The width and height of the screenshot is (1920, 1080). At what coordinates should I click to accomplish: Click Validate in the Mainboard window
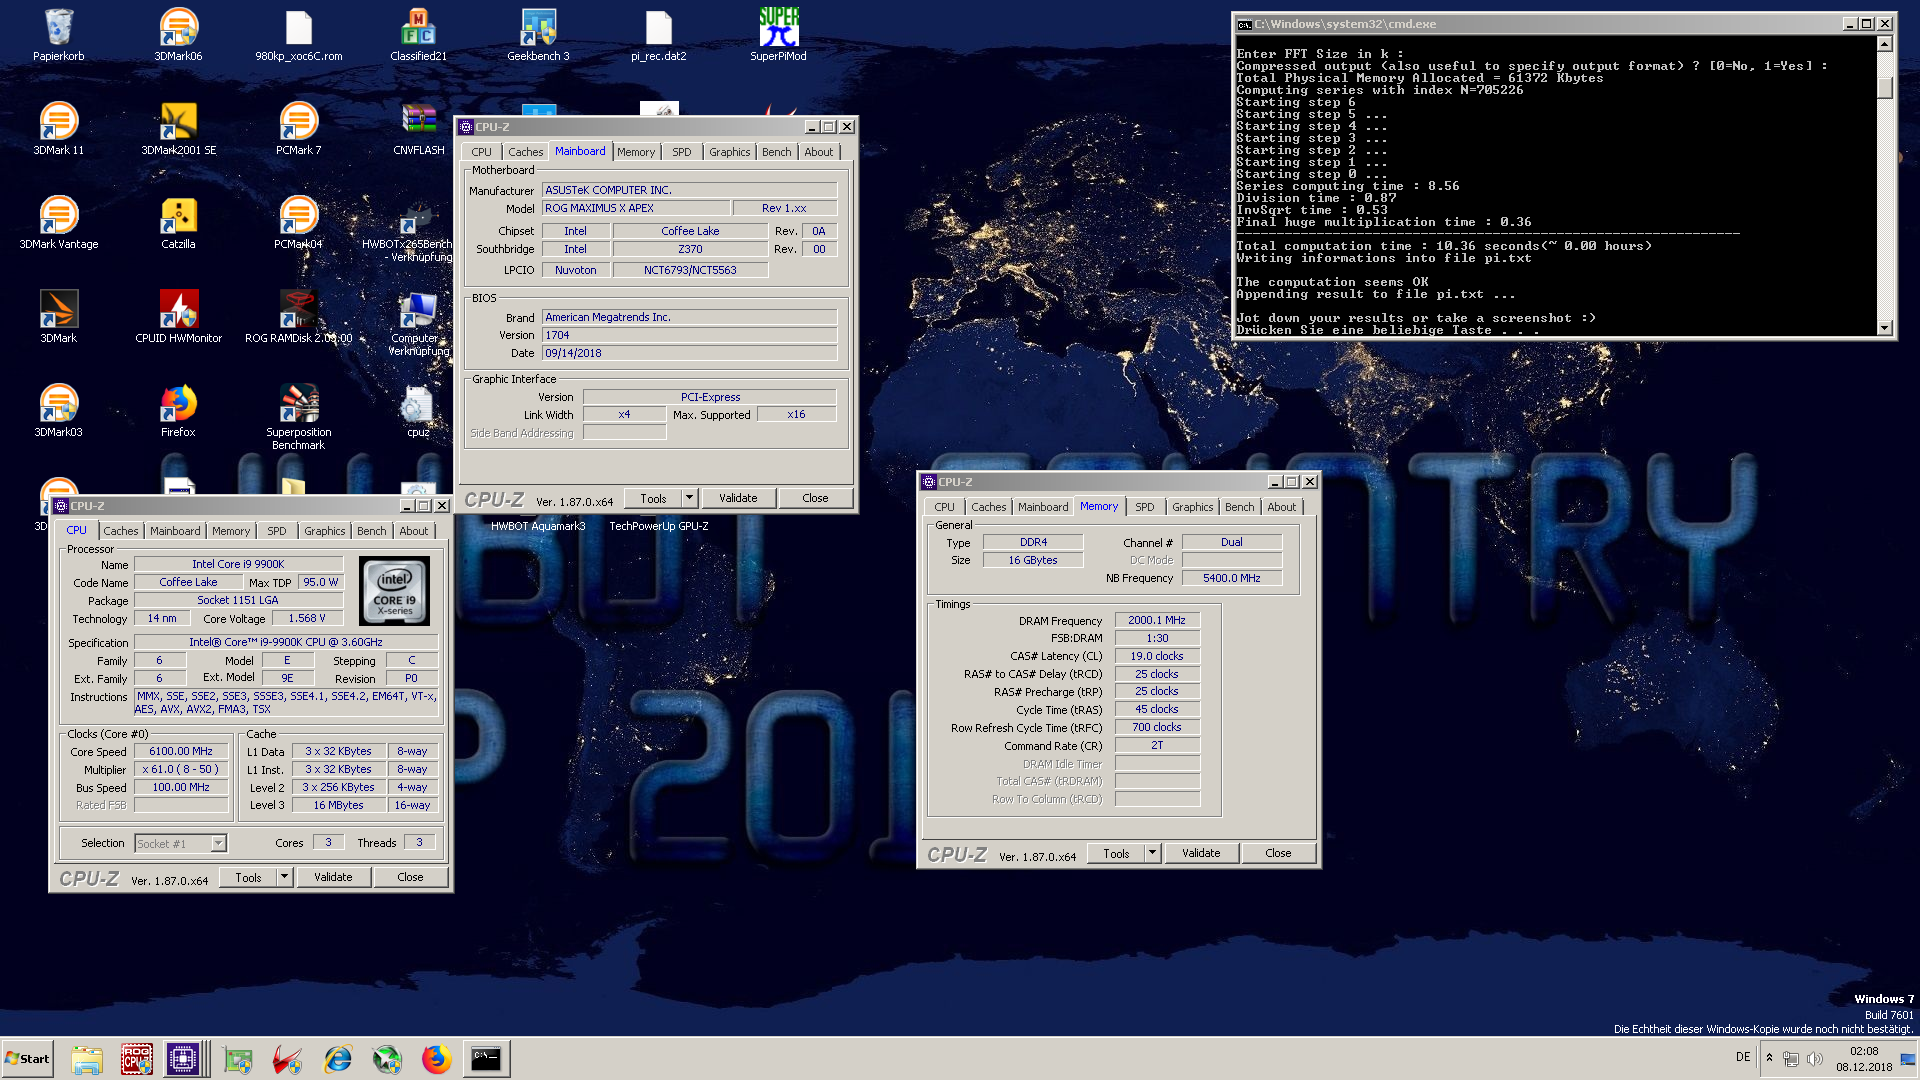[x=738, y=498]
